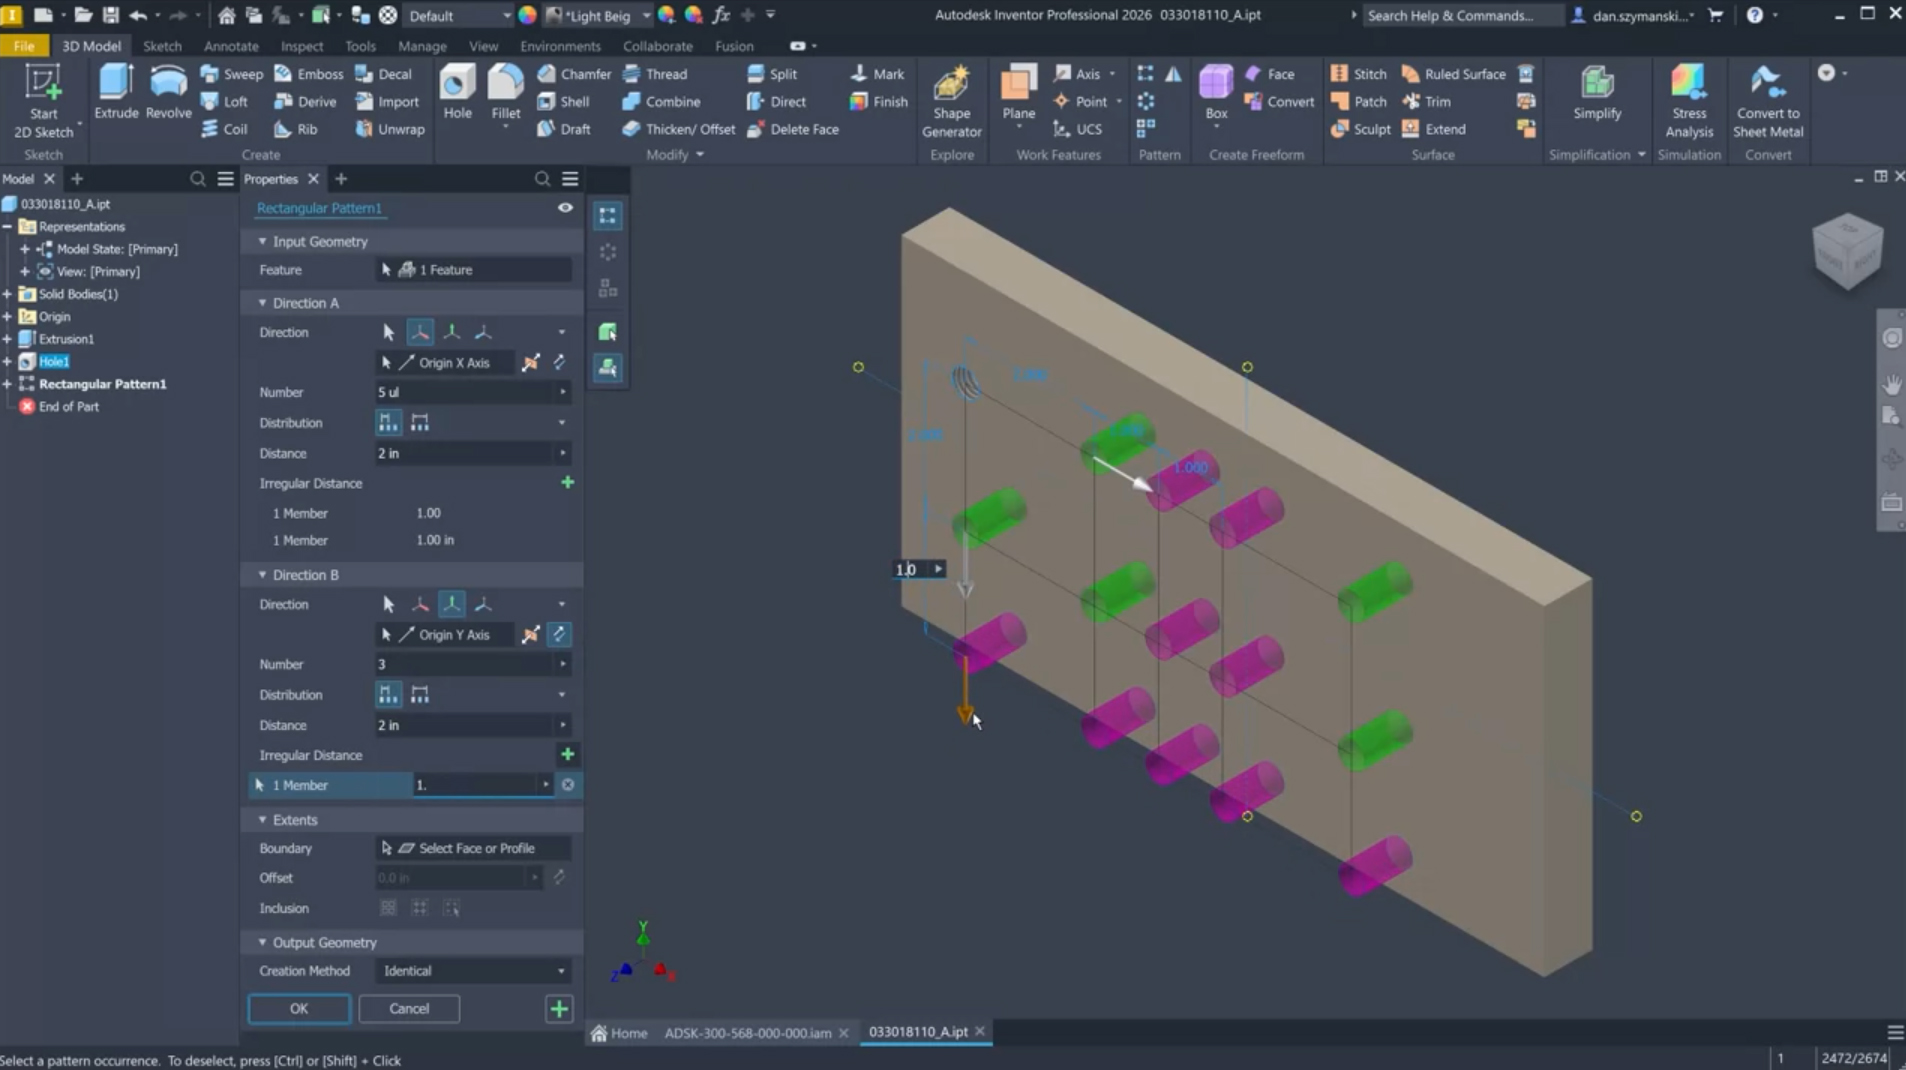This screenshot has height=1070, width=1906.
Task: Select the Revolve tool
Action: [x=168, y=92]
